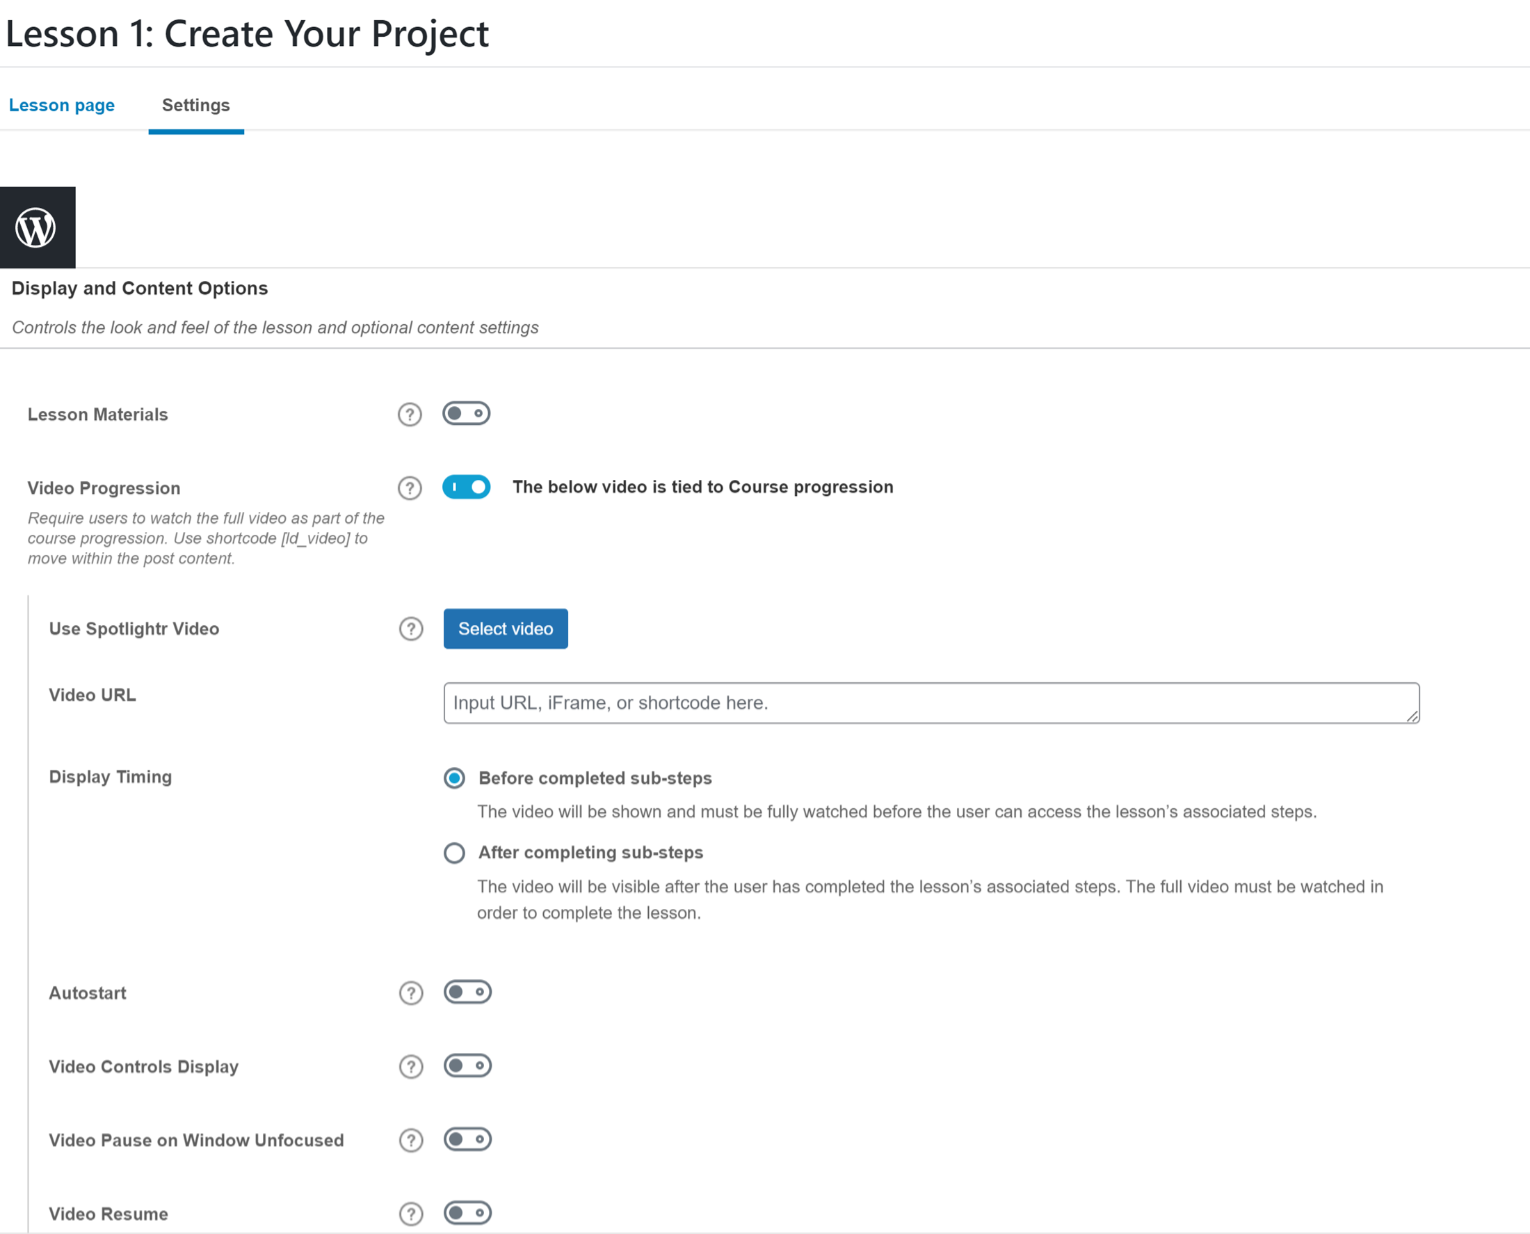Enable the Video Controls Display toggle
This screenshot has height=1234, width=1530.
[467, 1066]
